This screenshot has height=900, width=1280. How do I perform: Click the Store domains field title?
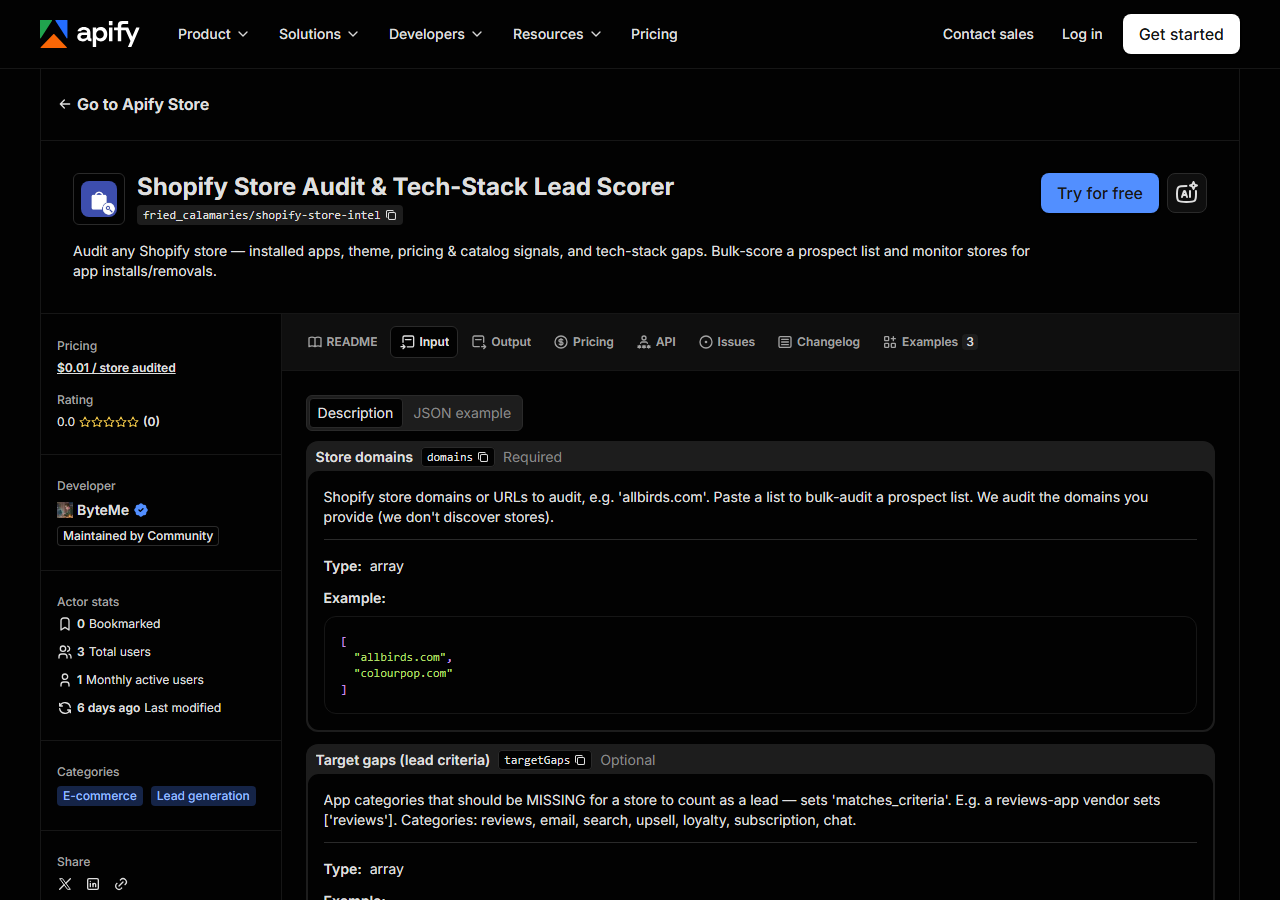tap(364, 457)
